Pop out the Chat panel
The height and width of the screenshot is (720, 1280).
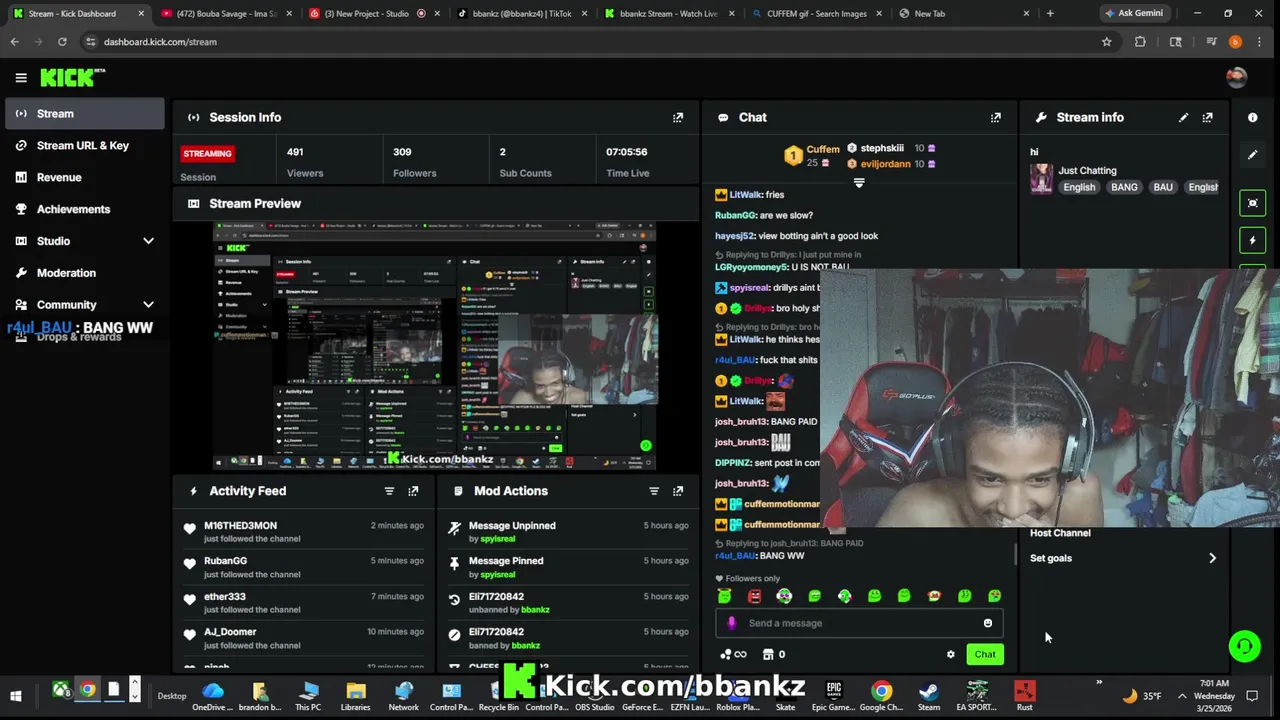tap(995, 117)
